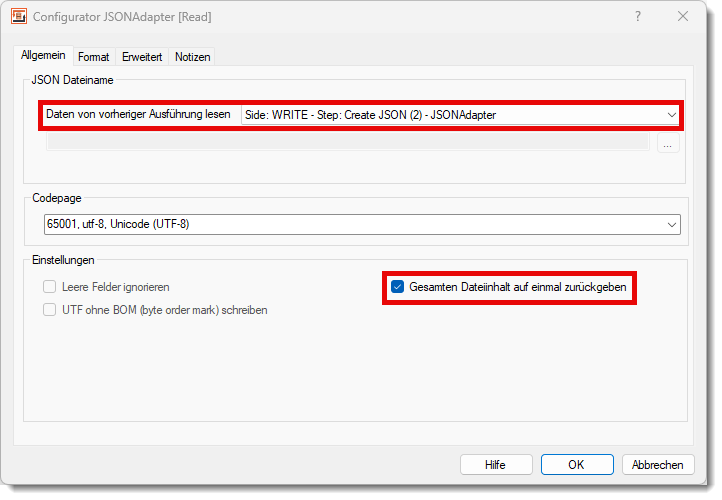The width and height of the screenshot is (722, 500).
Task: Open the Format tab
Action: click(x=94, y=57)
